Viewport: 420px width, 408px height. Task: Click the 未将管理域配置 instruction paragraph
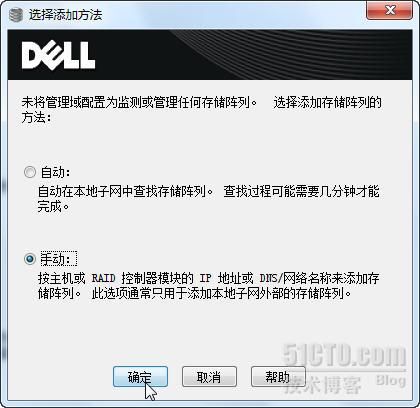201,110
